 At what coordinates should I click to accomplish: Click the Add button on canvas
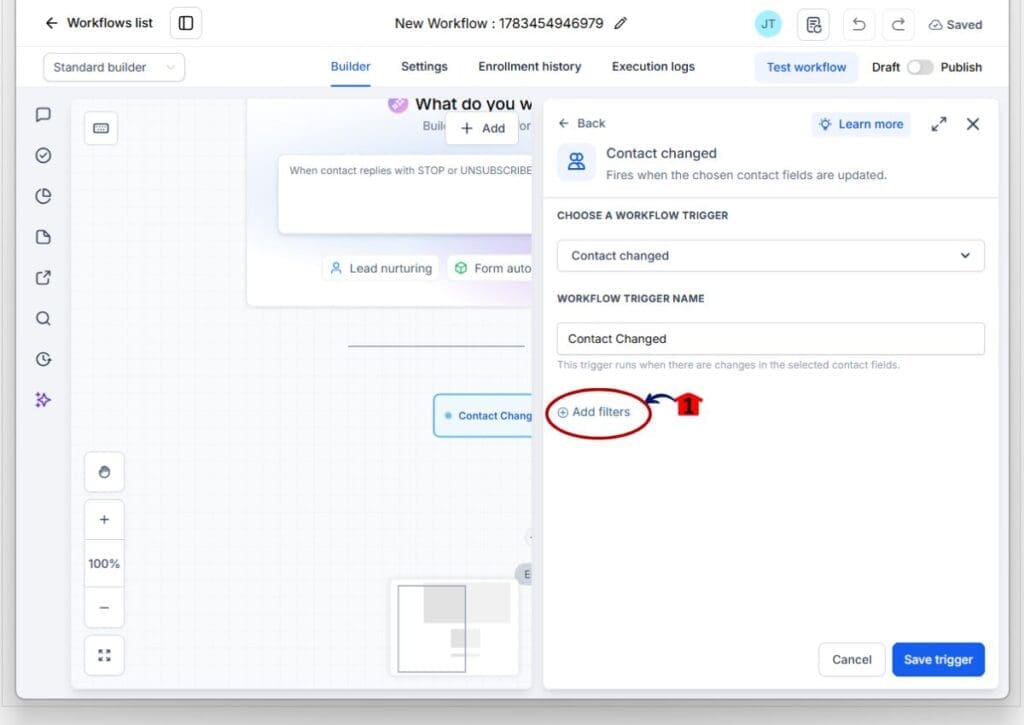pyautogui.click(x=483, y=129)
